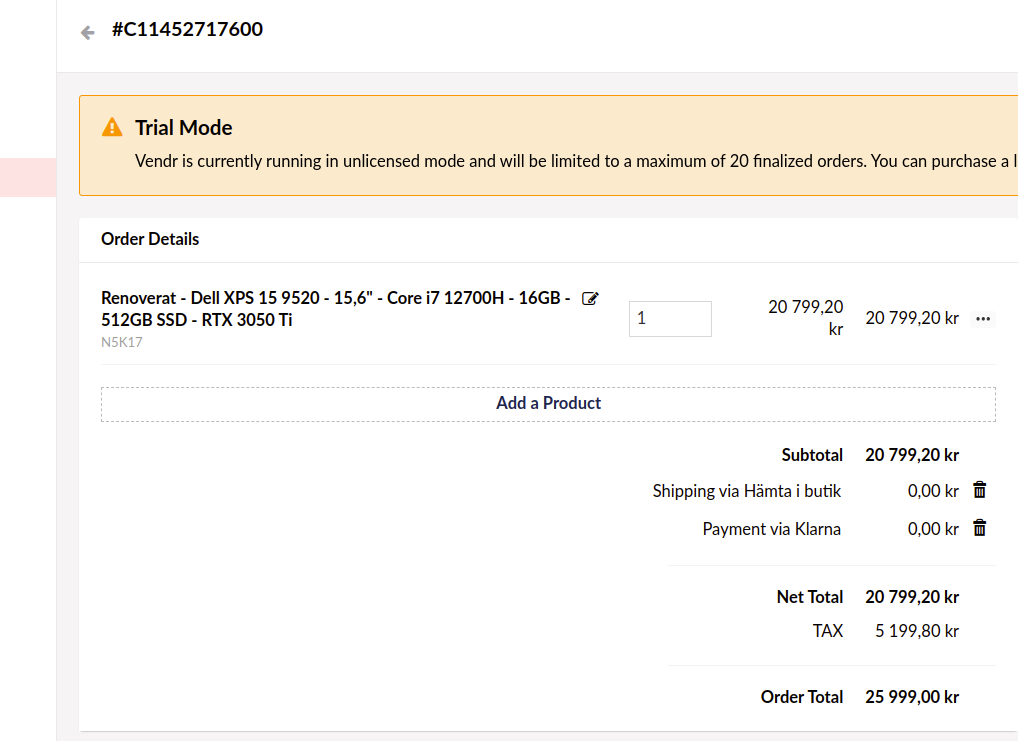The height and width of the screenshot is (741, 1018).
Task: Remove the Klarna payment via trash icon
Action: (x=979, y=528)
